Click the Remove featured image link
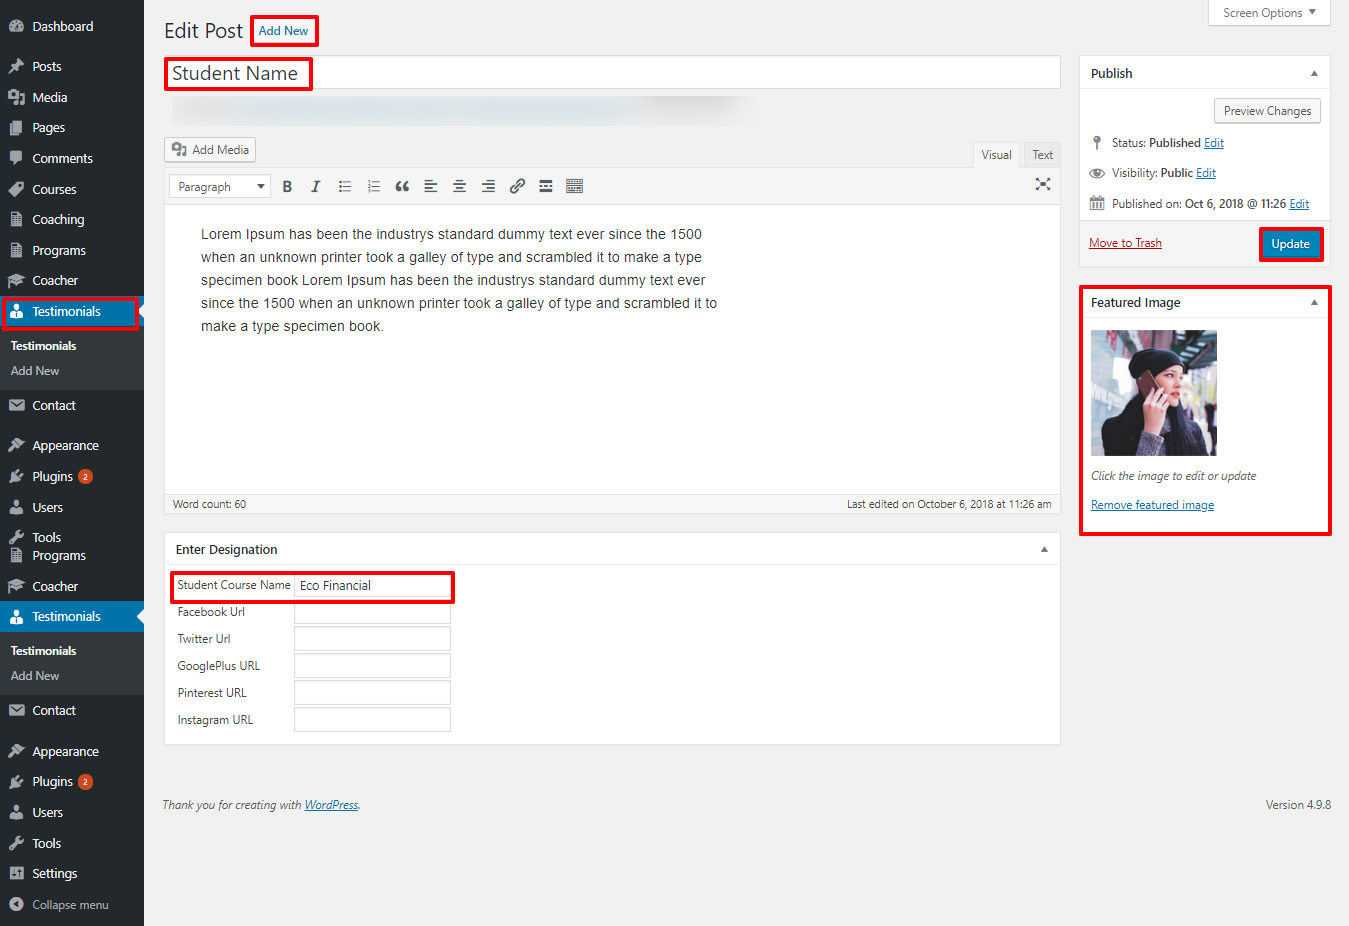This screenshot has height=926, width=1349. pos(1152,505)
